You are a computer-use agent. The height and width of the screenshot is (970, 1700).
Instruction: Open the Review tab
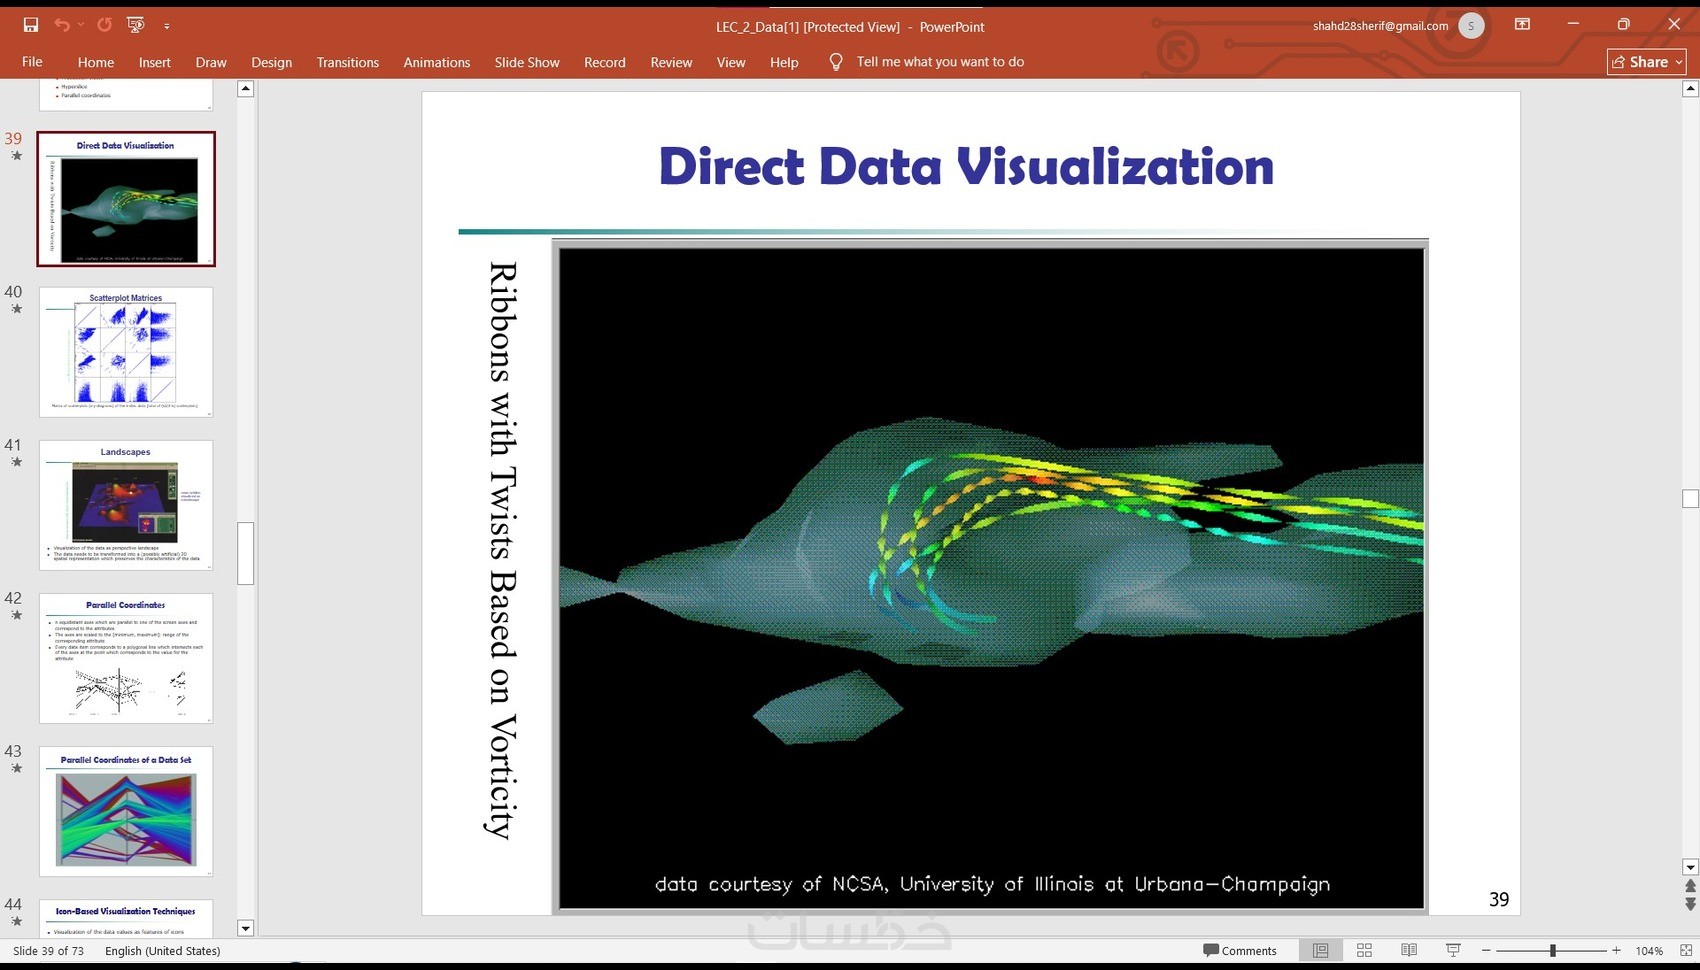tap(671, 62)
